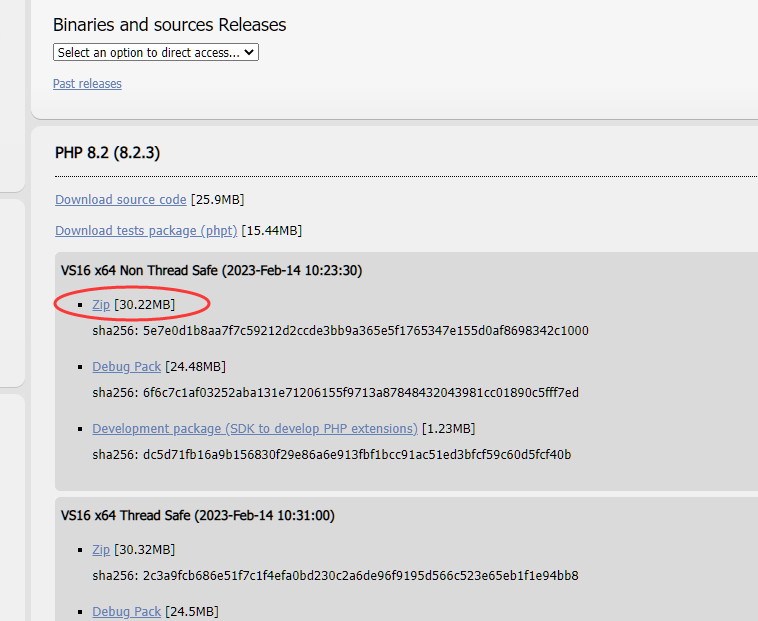This screenshot has width=758, height=621.
Task: Download the Debug Pack [24.48MB]
Action: (x=127, y=367)
